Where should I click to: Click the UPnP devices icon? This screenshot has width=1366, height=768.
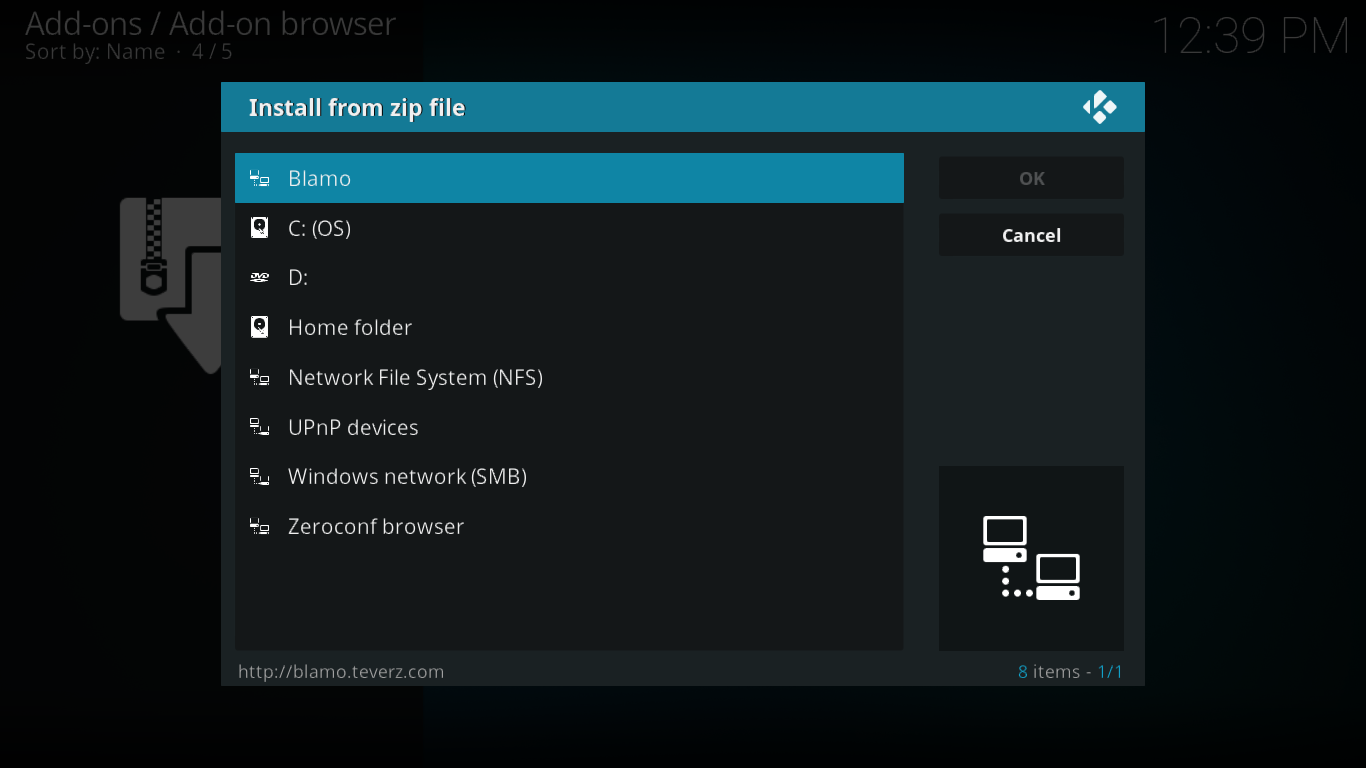tap(259, 427)
